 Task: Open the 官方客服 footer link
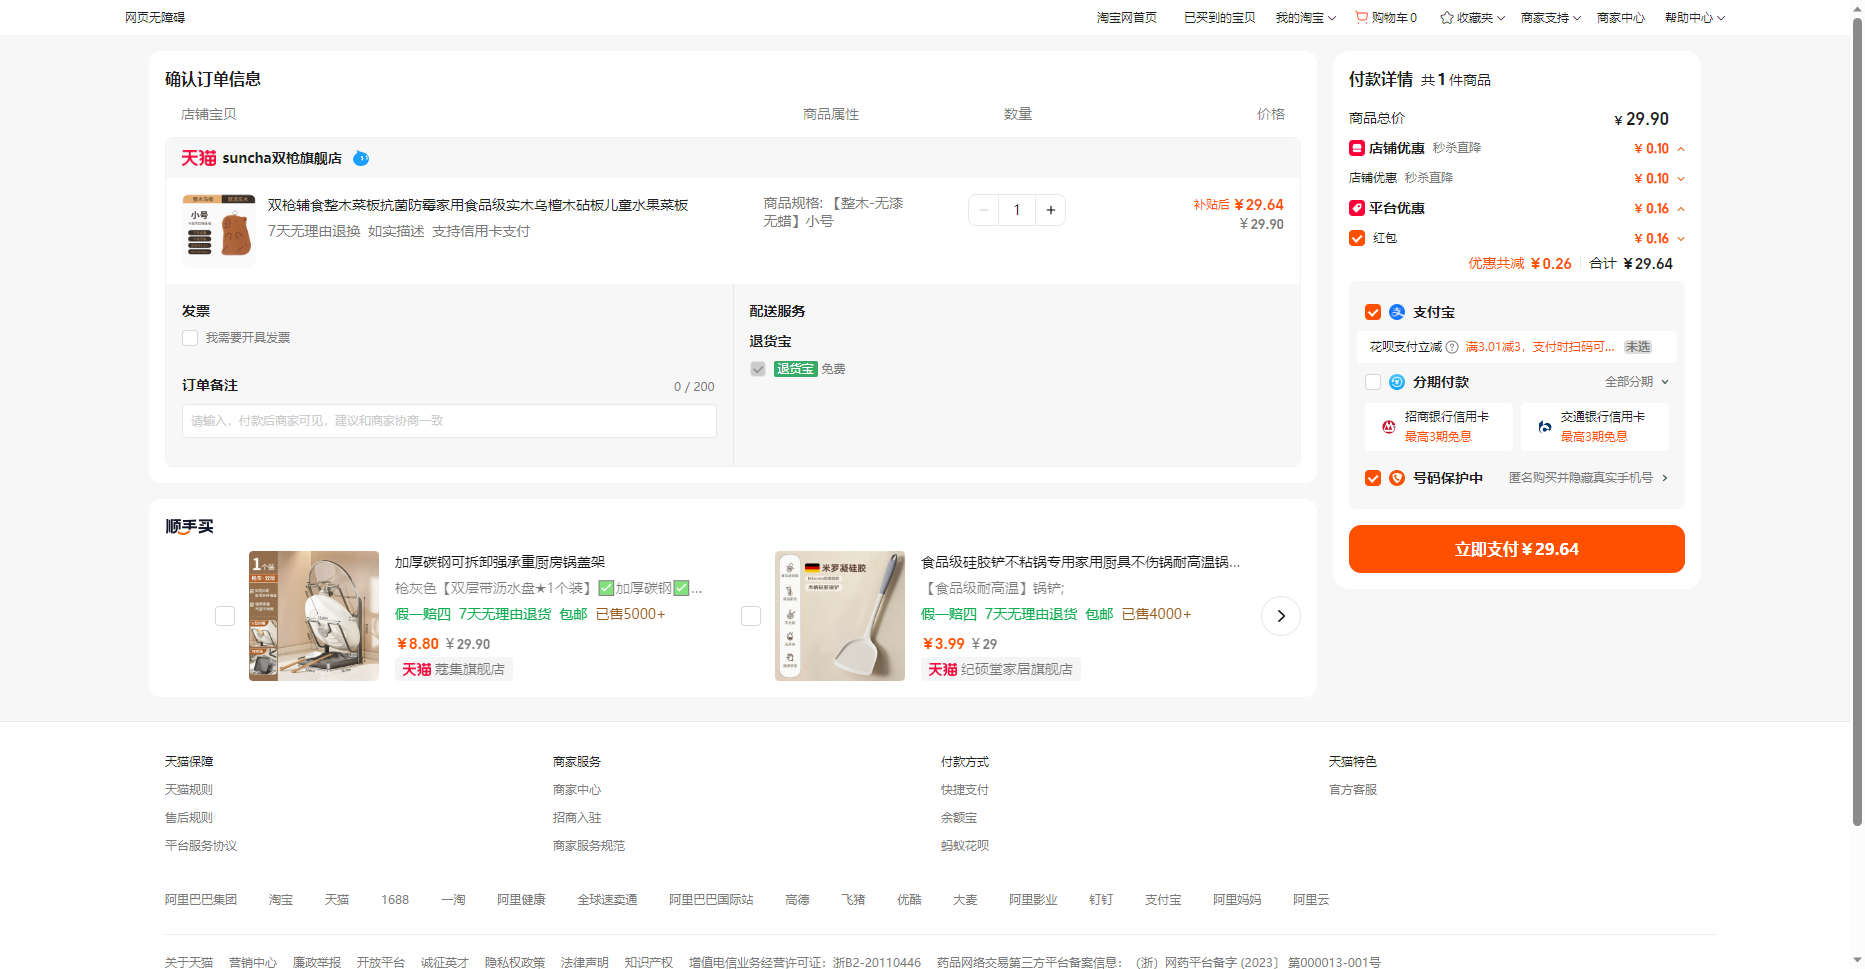[1353, 790]
